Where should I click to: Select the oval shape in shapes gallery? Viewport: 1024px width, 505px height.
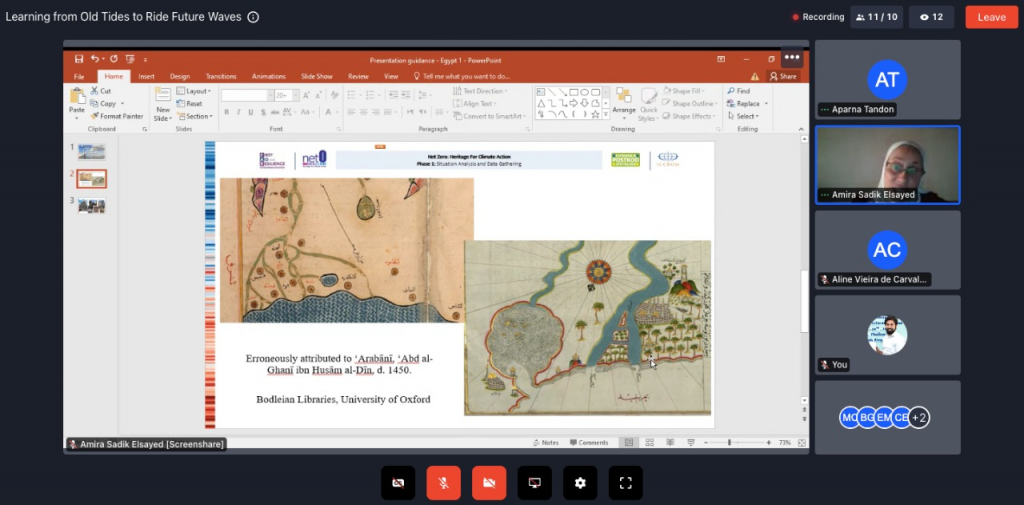(584, 92)
